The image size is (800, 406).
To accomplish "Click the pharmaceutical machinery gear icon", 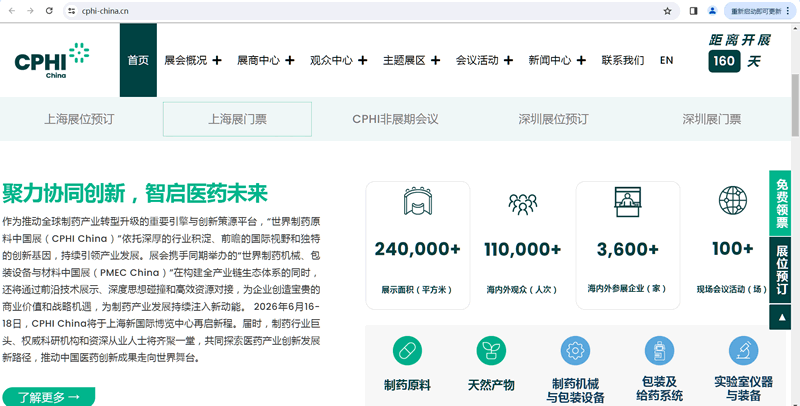I will pyautogui.click(x=574, y=350).
